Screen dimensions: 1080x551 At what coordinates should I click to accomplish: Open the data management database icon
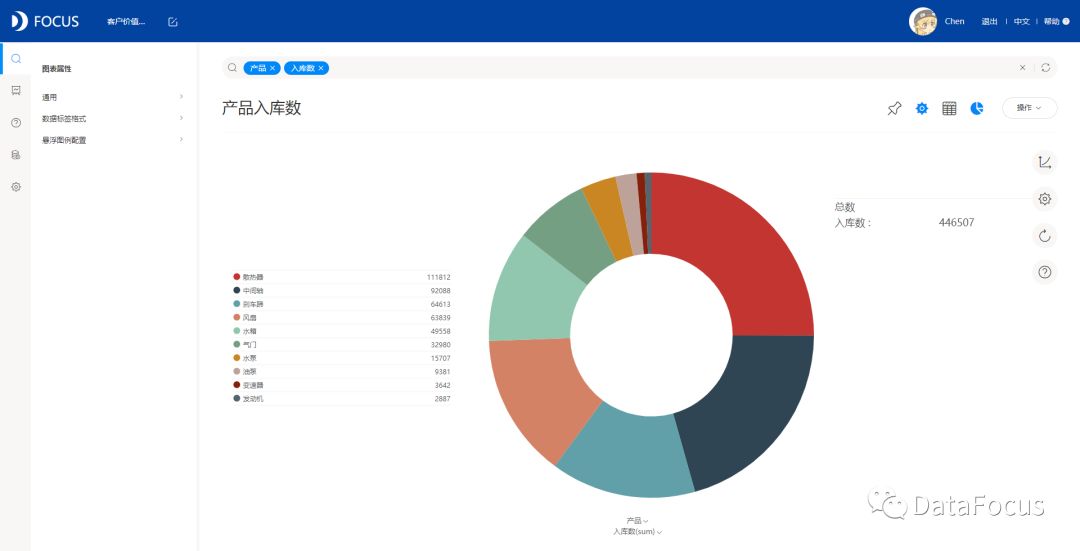tap(16, 155)
